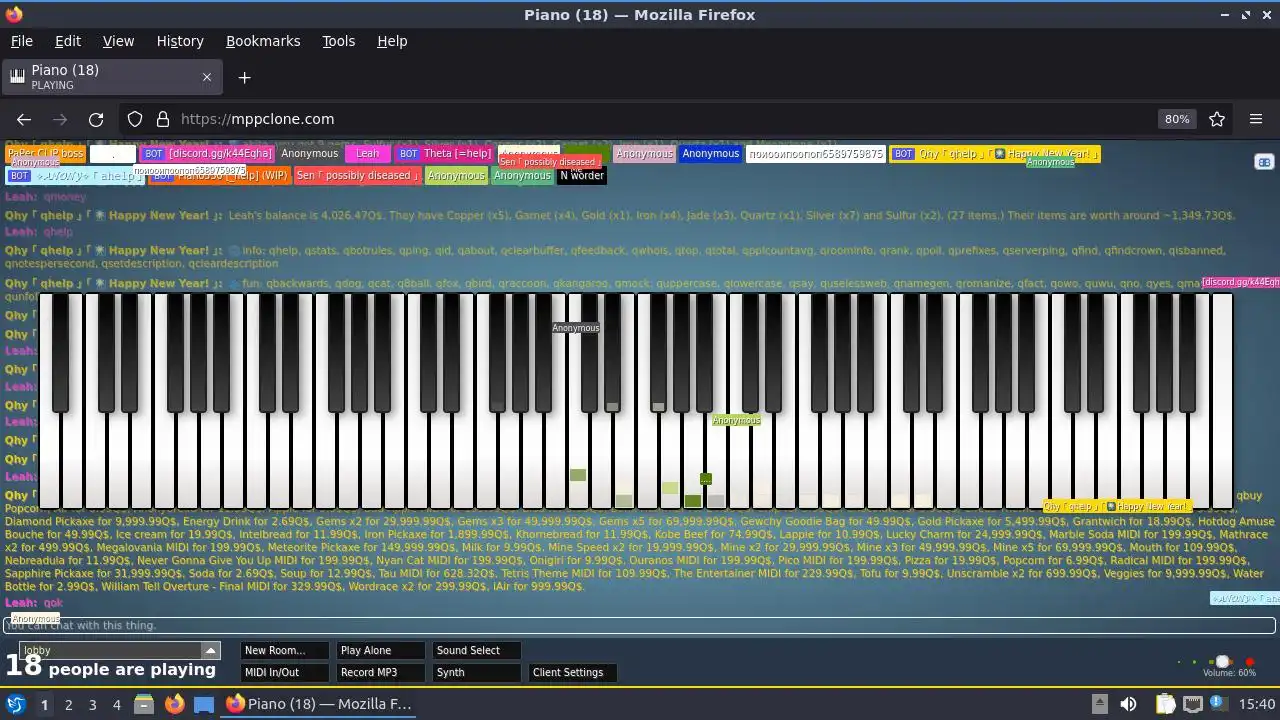Focus the chat message input field
The height and width of the screenshot is (720, 1280).
(640, 625)
